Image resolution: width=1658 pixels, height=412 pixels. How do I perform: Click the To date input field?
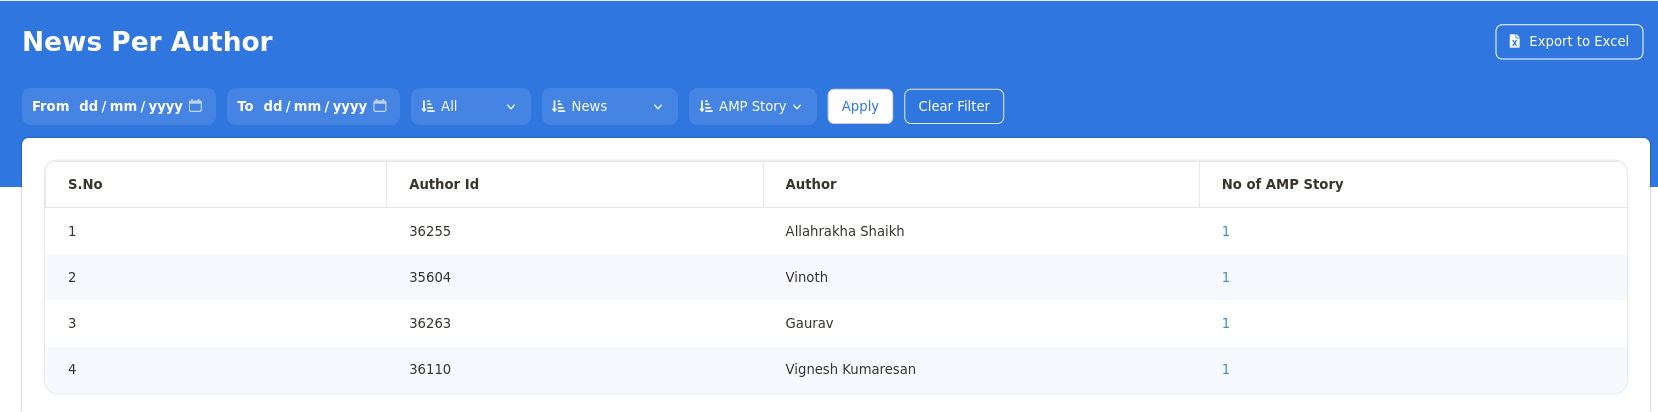pos(314,106)
